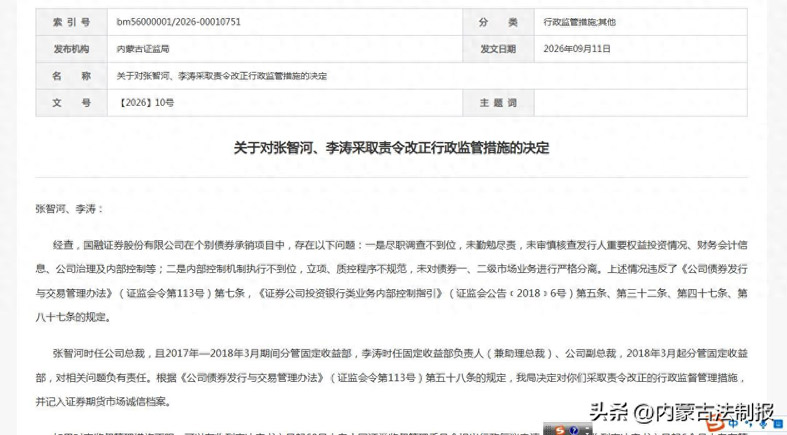Click the 文号 label cell

[71, 103]
